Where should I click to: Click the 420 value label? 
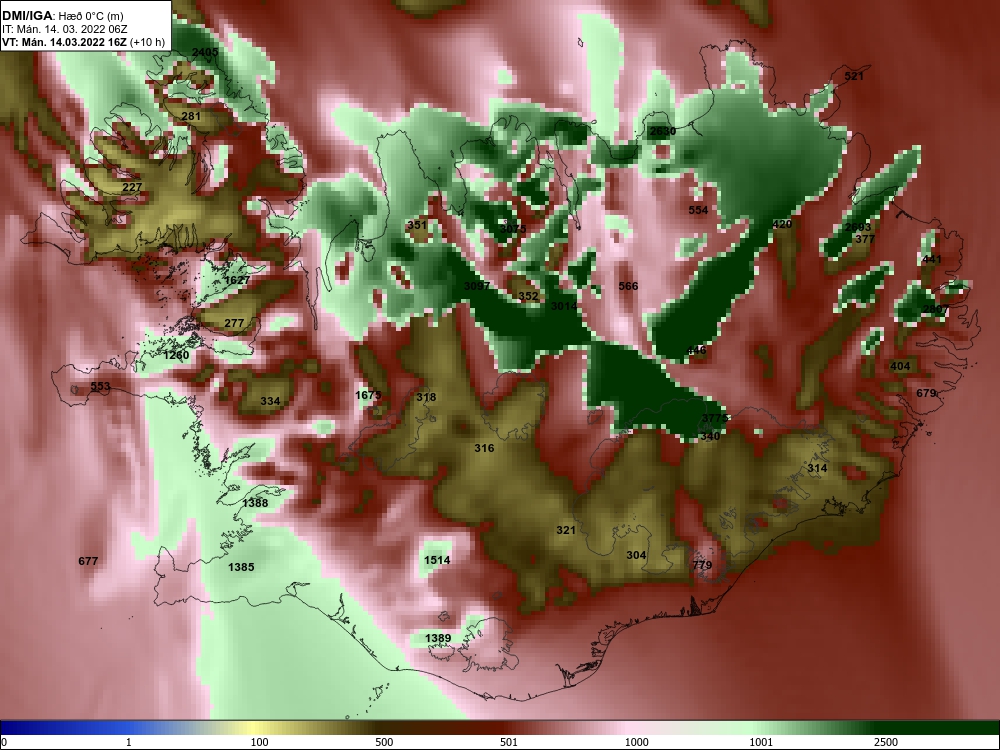pos(782,224)
